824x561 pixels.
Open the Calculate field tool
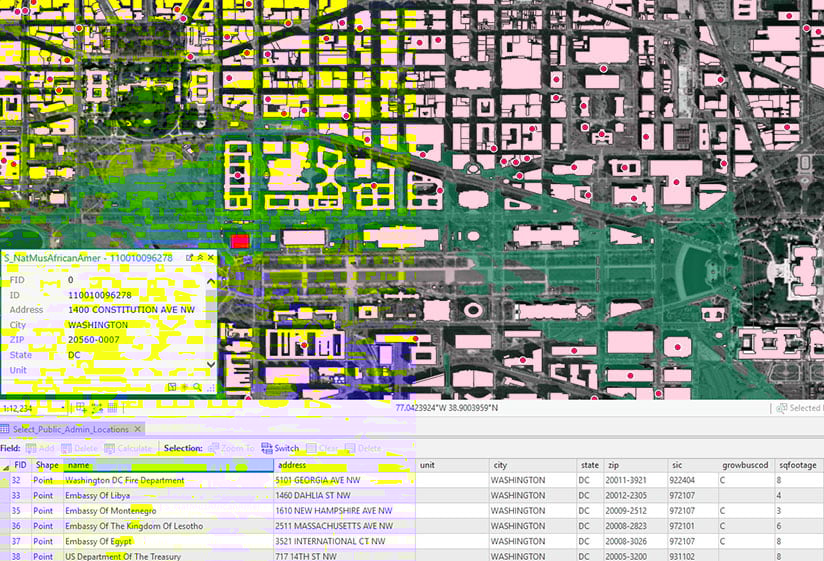click(x=128, y=448)
